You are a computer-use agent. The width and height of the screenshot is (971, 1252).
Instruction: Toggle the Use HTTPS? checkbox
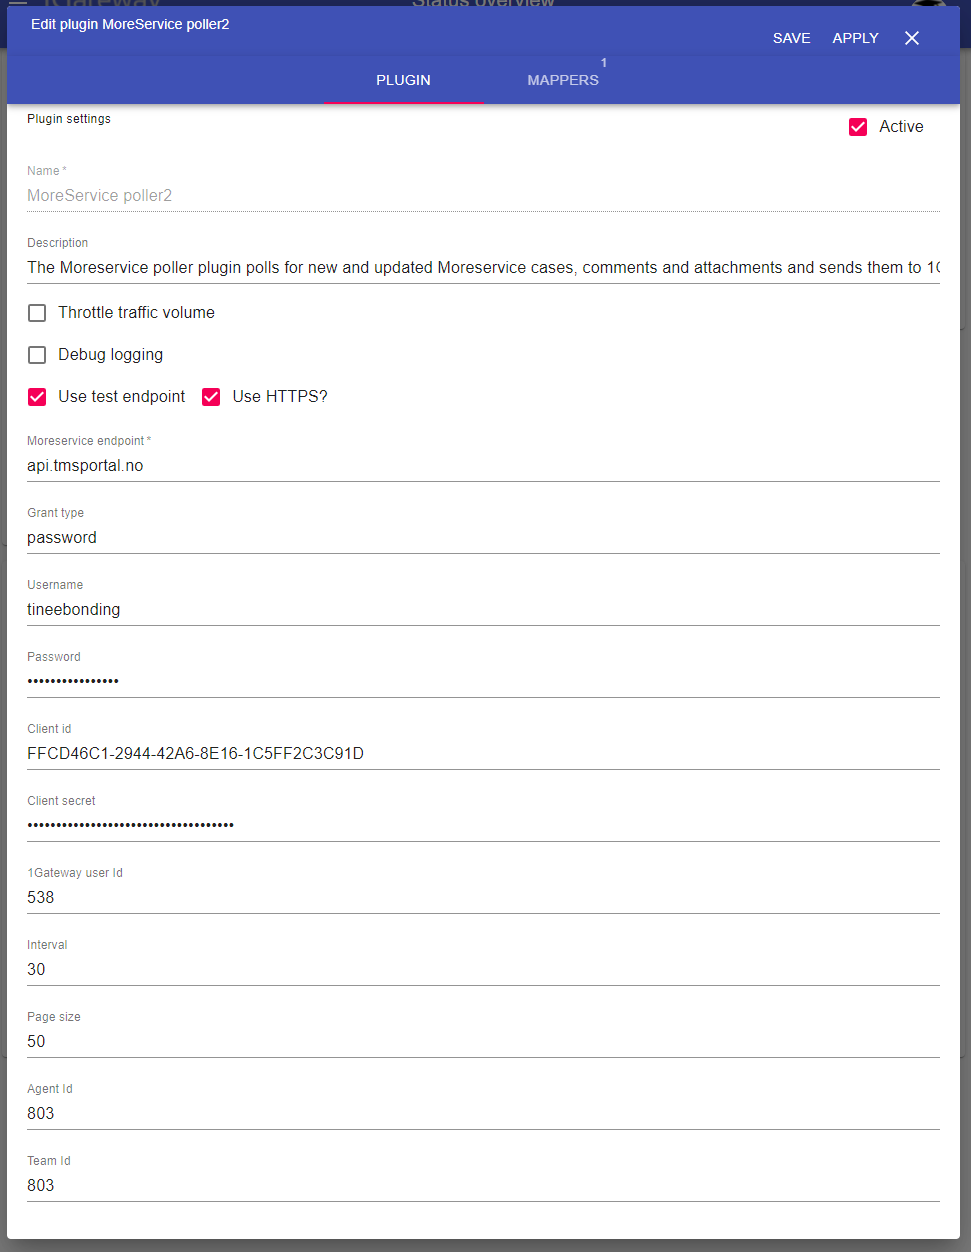coord(211,397)
